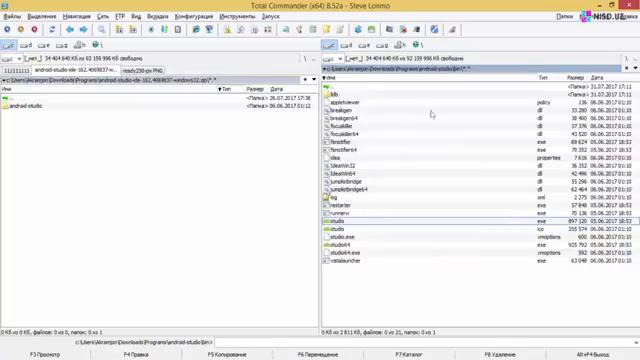Go back with blue left arrow
The image size is (640, 360).
point(70,29)
